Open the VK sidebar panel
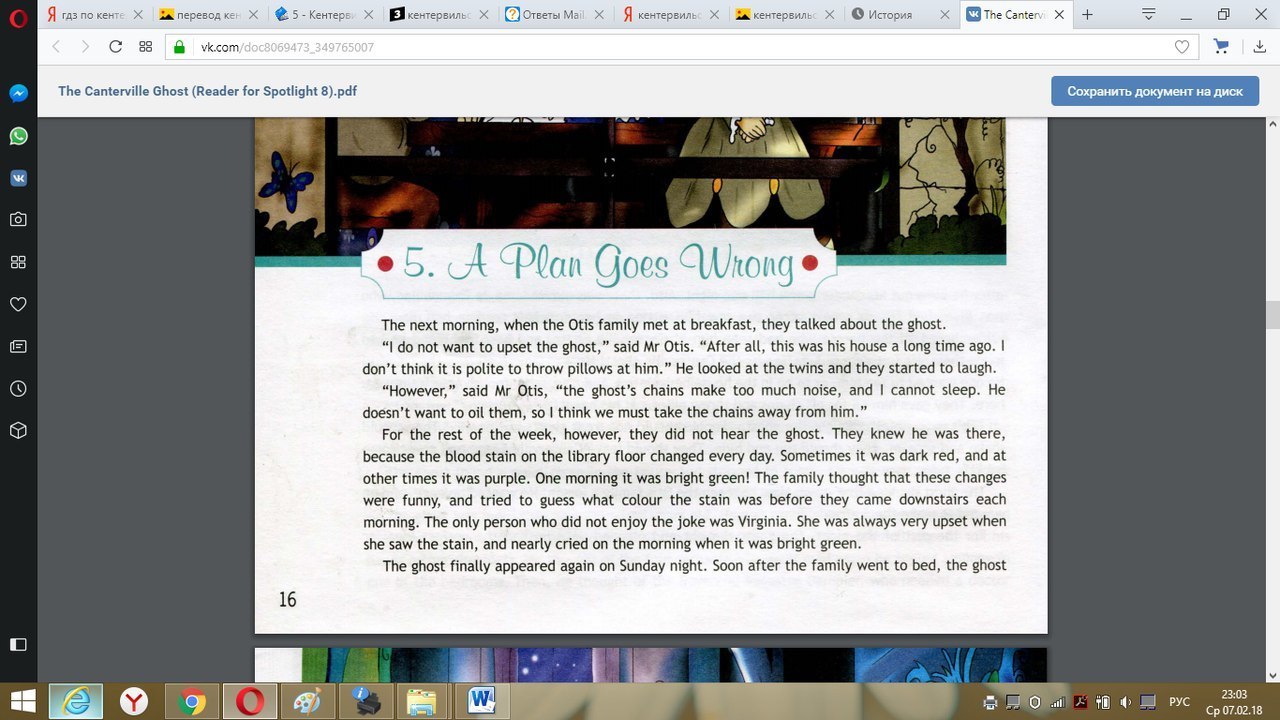The width and height of the screenshot is (1280, 720). pyautogui.click(x=18, y=178)
